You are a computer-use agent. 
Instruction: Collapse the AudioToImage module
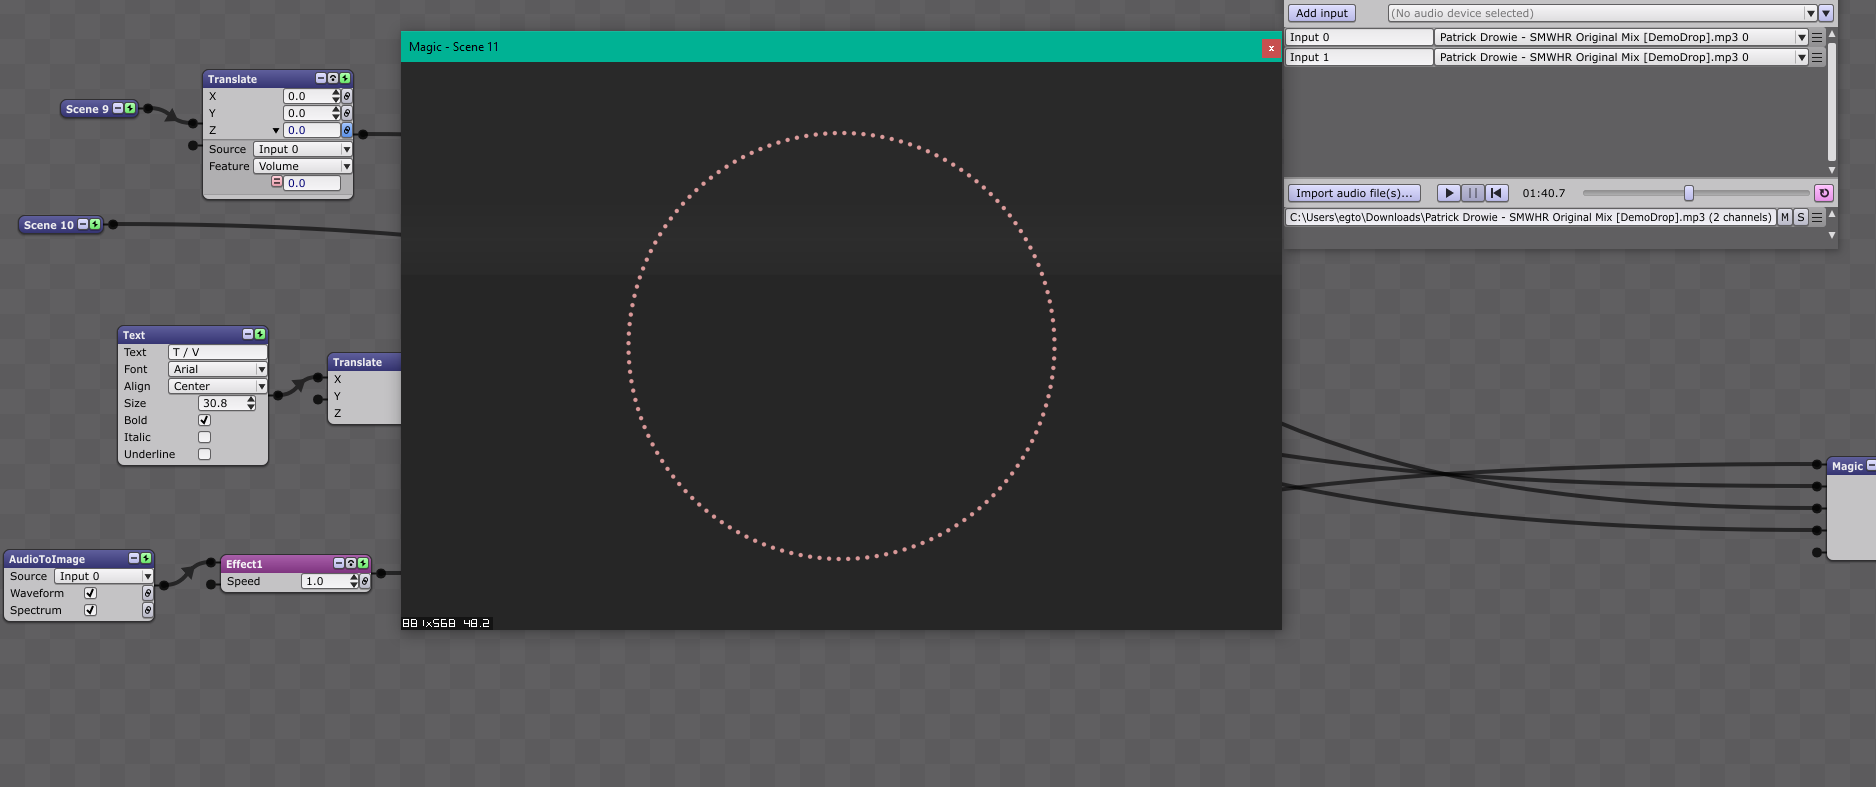point(134,558)
